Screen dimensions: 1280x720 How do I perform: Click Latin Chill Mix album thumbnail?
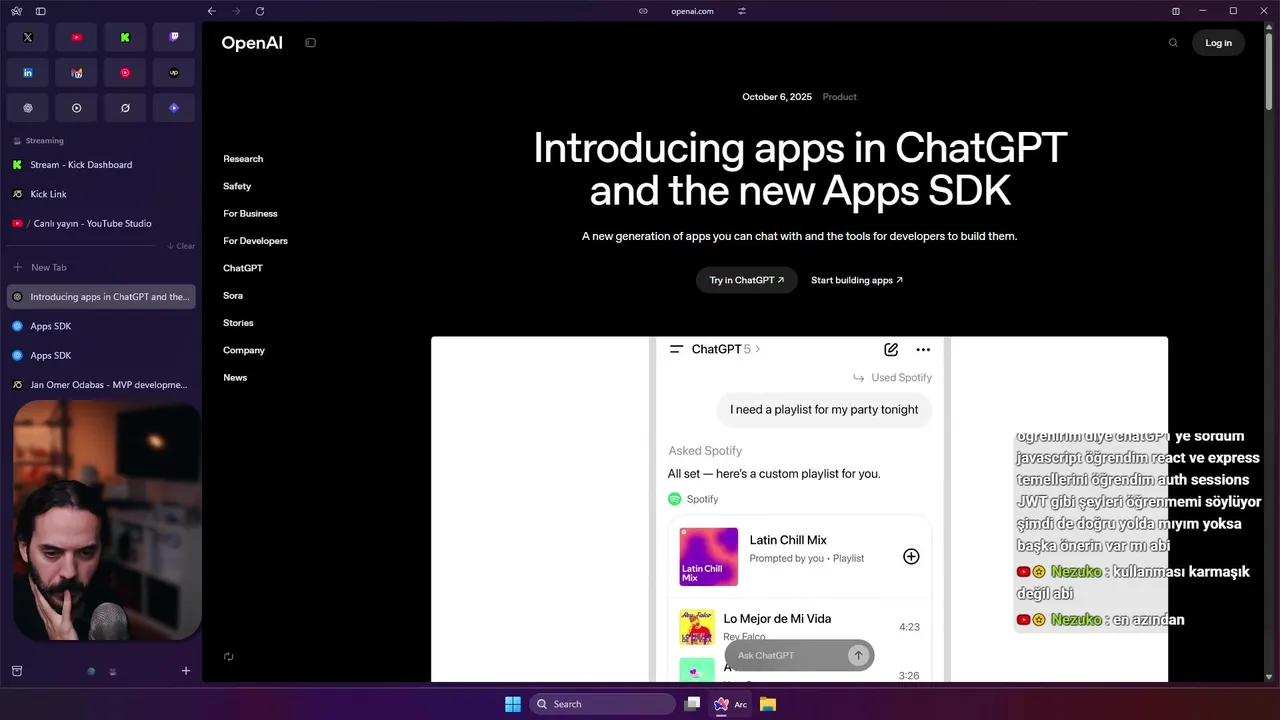point(708,557)
